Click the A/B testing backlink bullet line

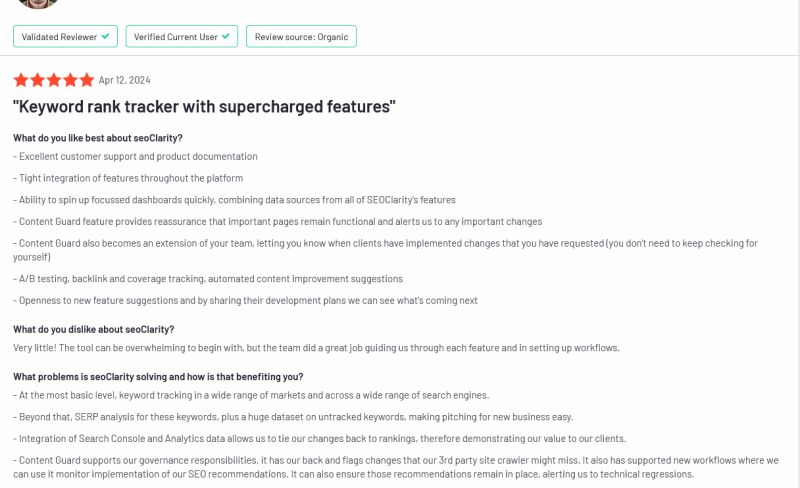pos(208,279)
